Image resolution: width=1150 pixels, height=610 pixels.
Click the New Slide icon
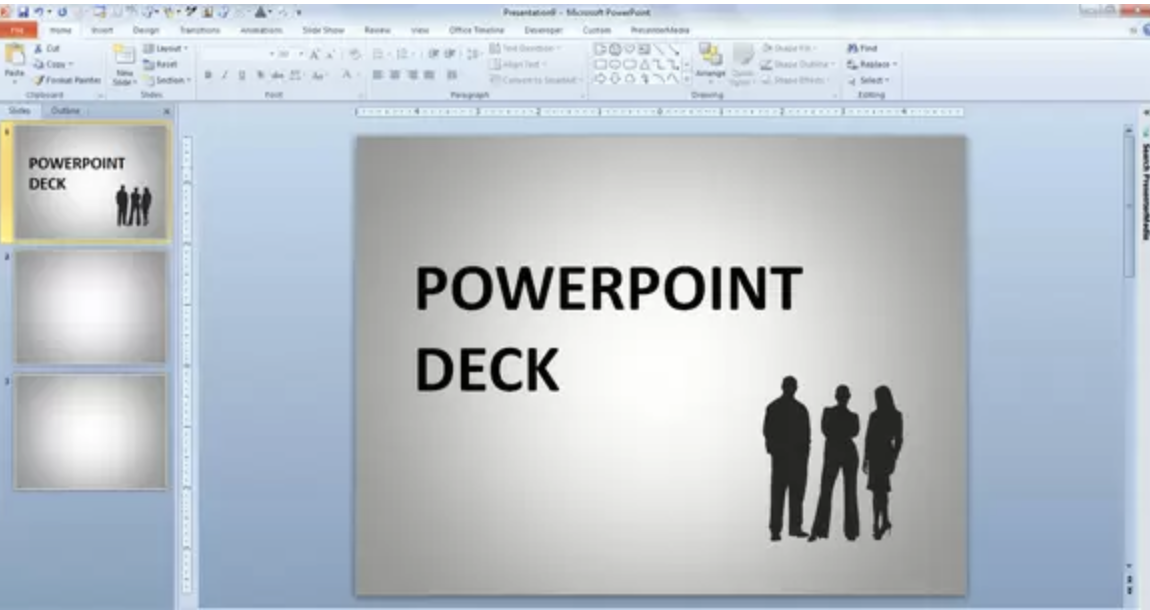pos(124,64)
